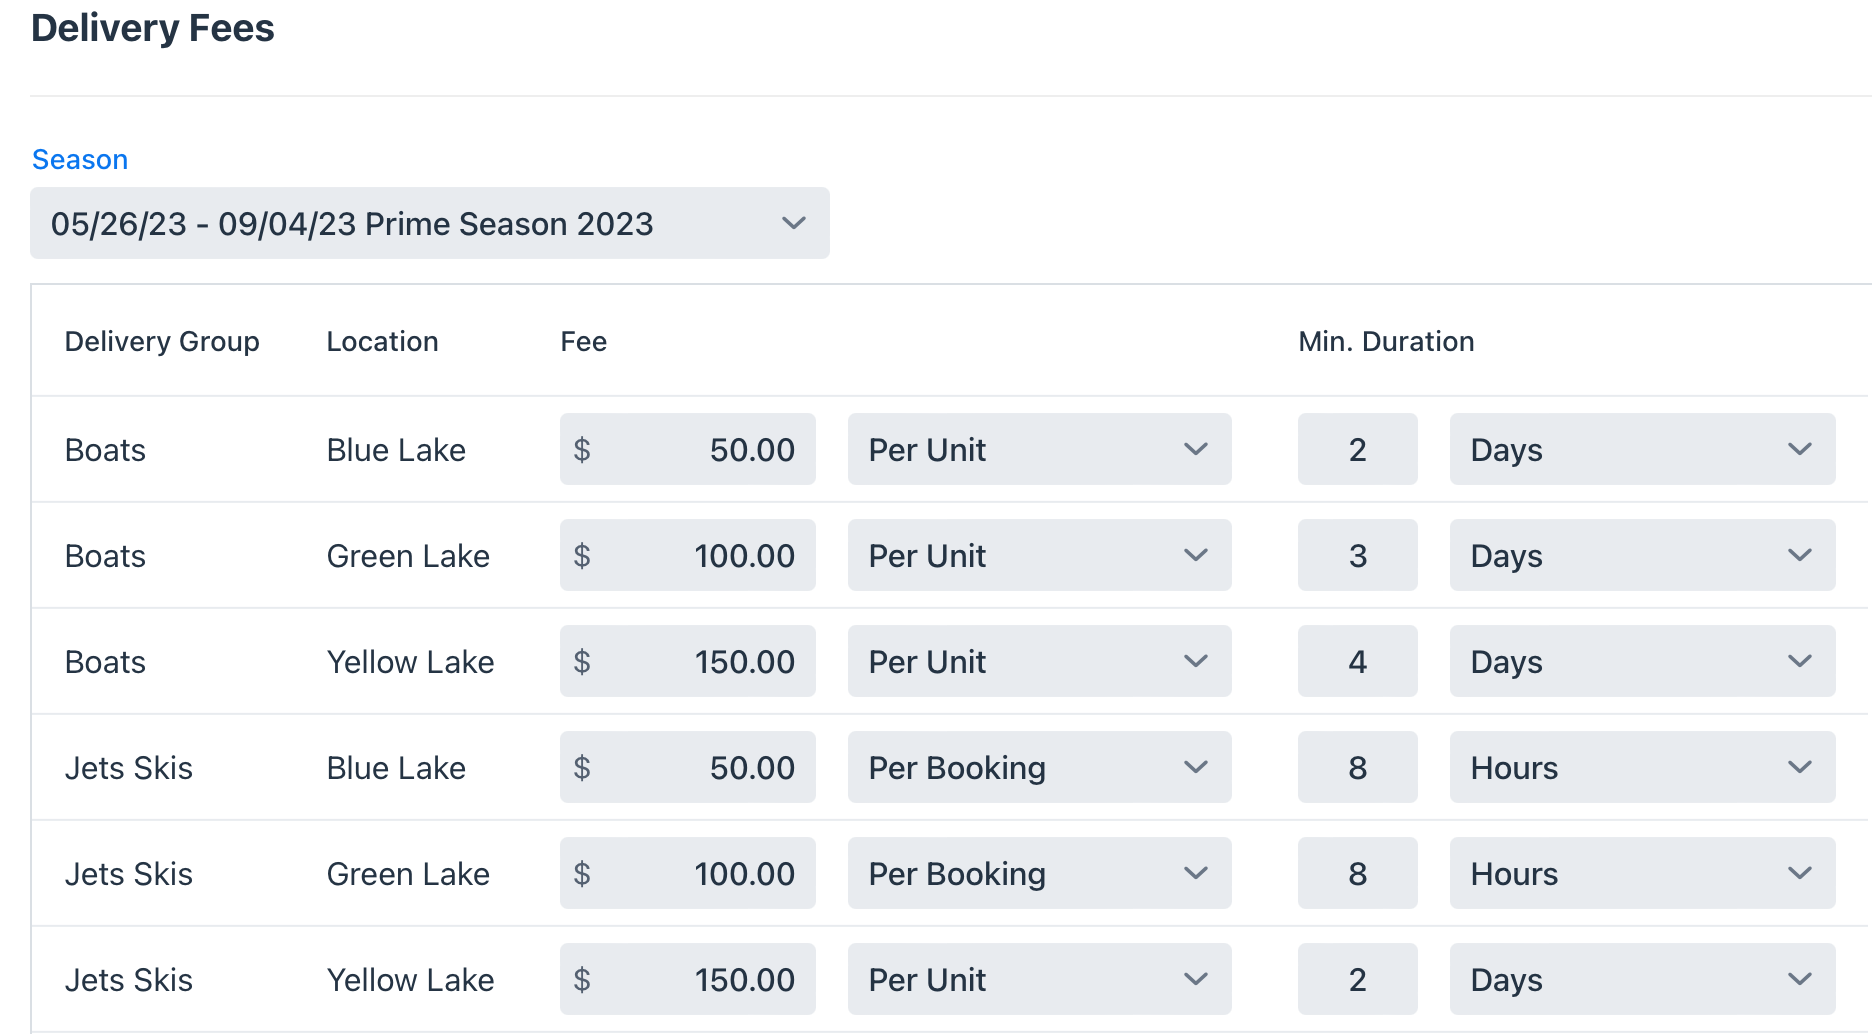Click the 100.00 fee field for Jets Skis Green Lake
This screenshot has width=1872, height=1034.
coord(688,874)
